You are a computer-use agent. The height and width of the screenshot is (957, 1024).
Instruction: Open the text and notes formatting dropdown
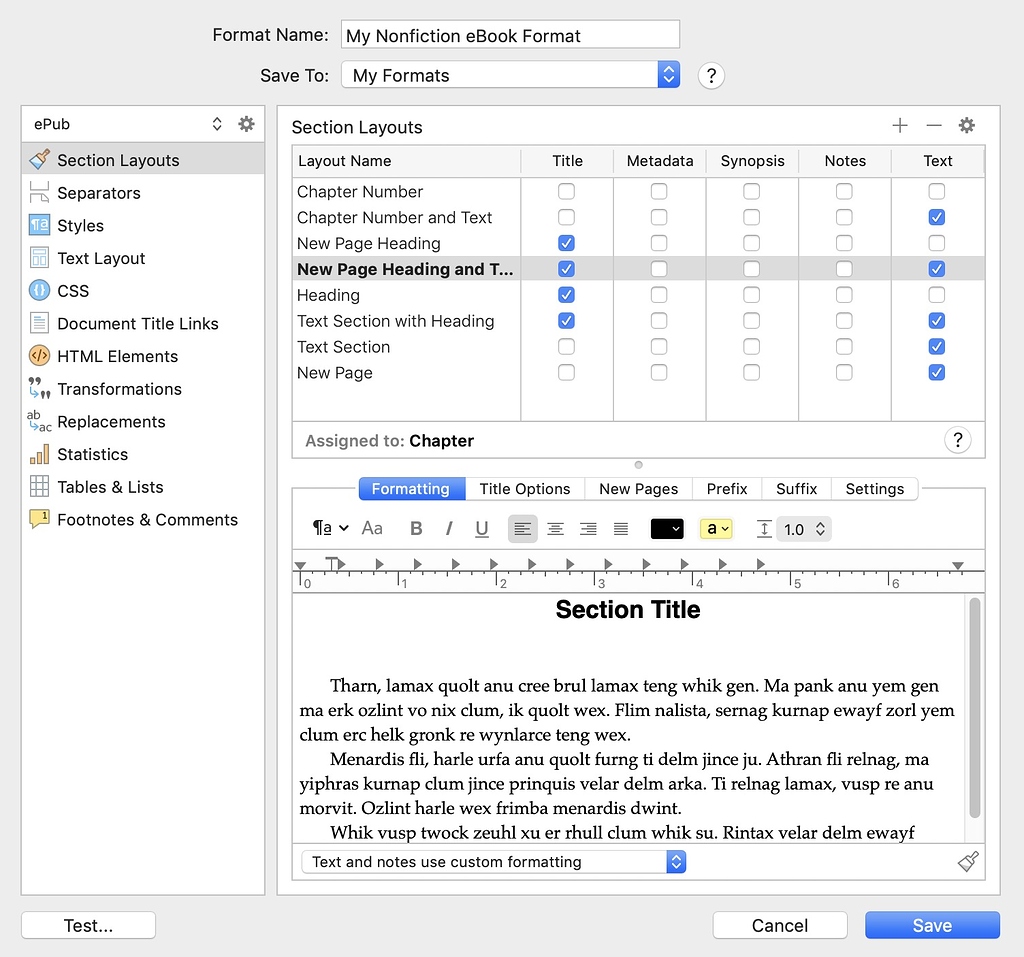(677, 861)
